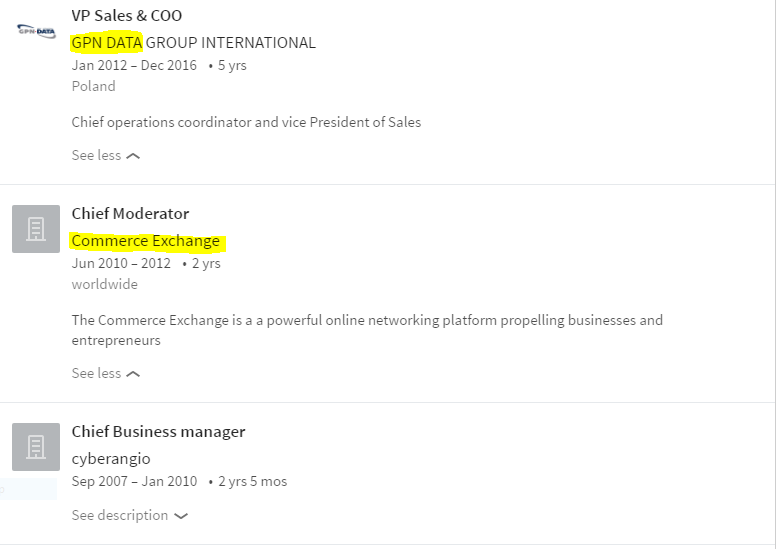Click the chevron down arrow beside See description
Viewport: 776px width, 549px height.
181,516
